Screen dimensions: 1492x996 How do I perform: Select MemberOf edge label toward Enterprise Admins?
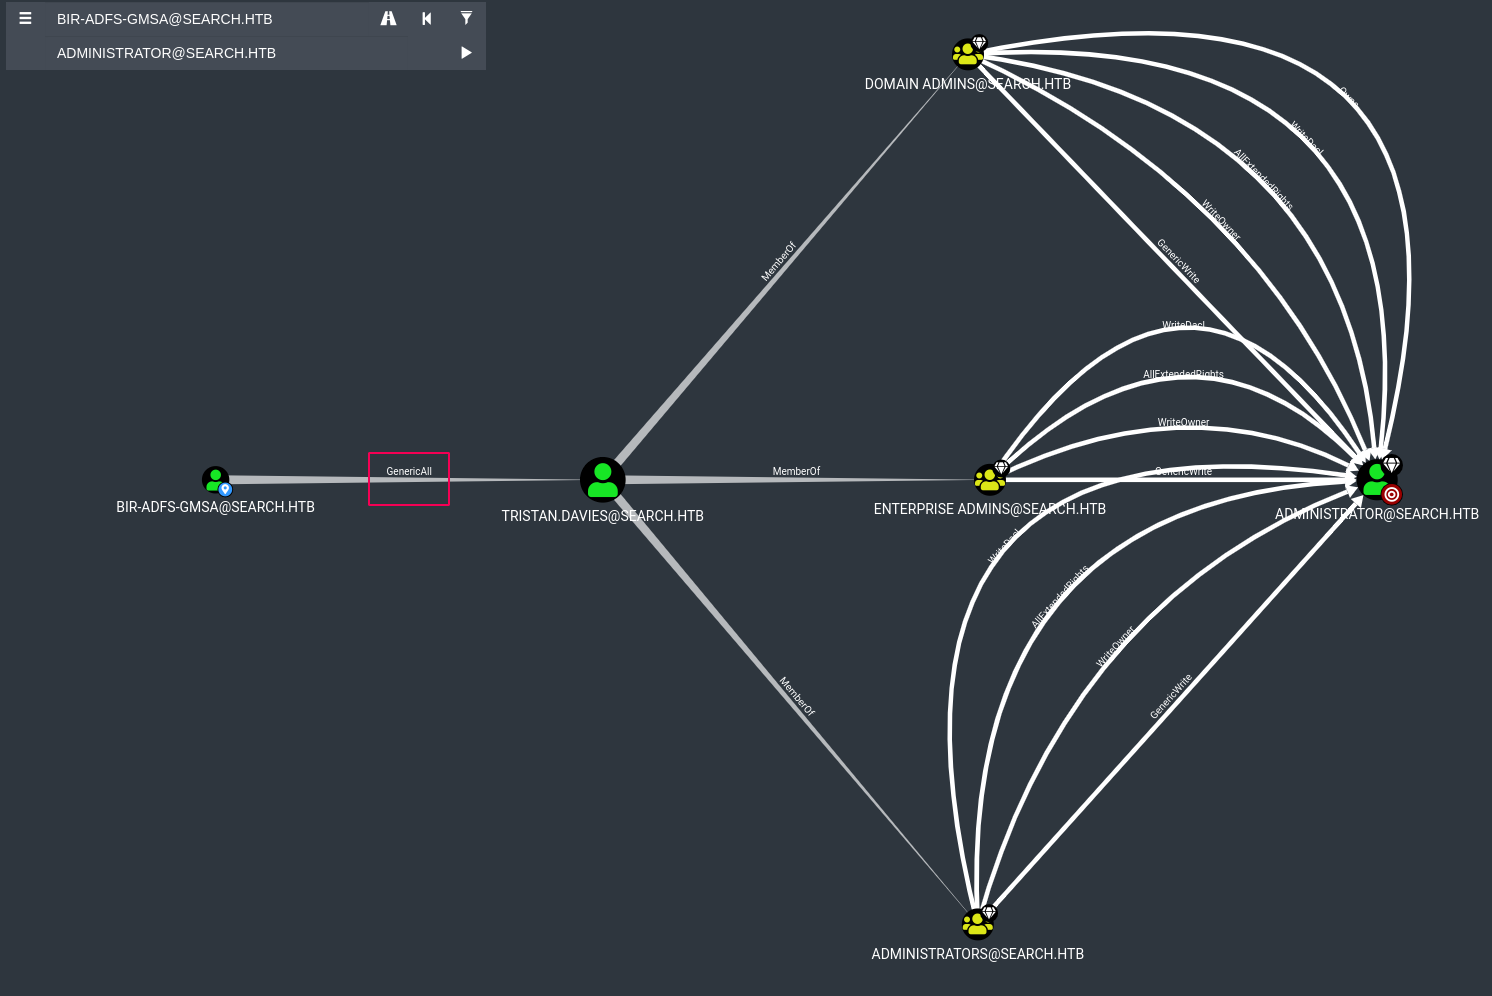[x=796, y=472]
